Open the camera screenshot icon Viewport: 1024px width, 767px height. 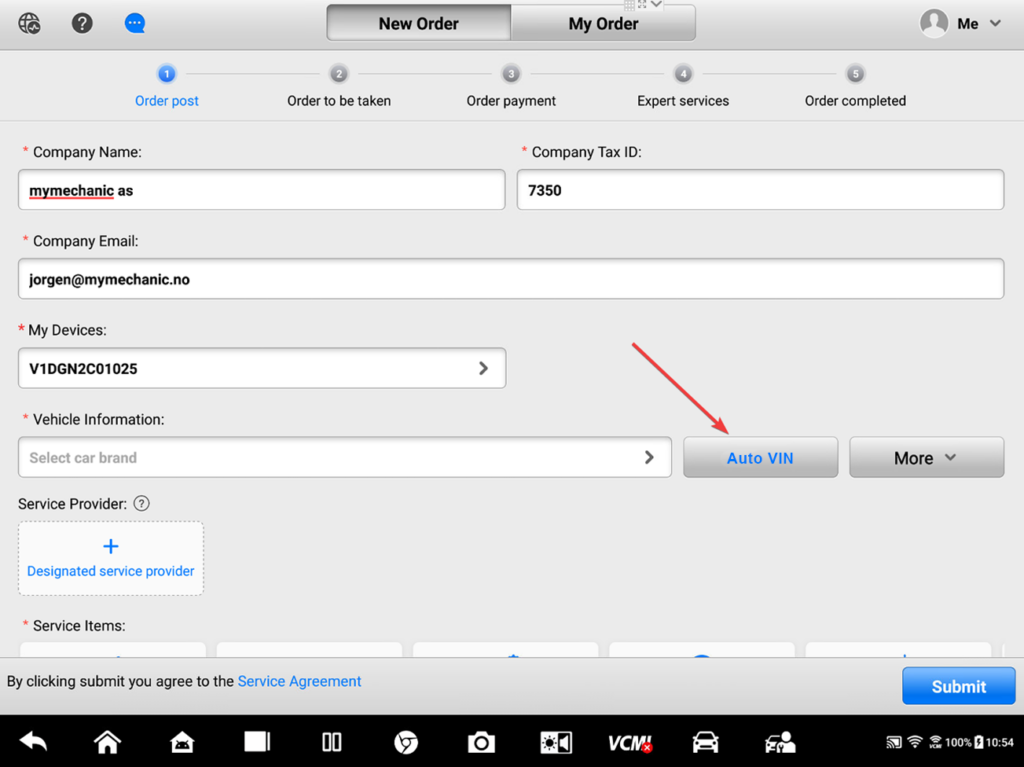[481, 742]
